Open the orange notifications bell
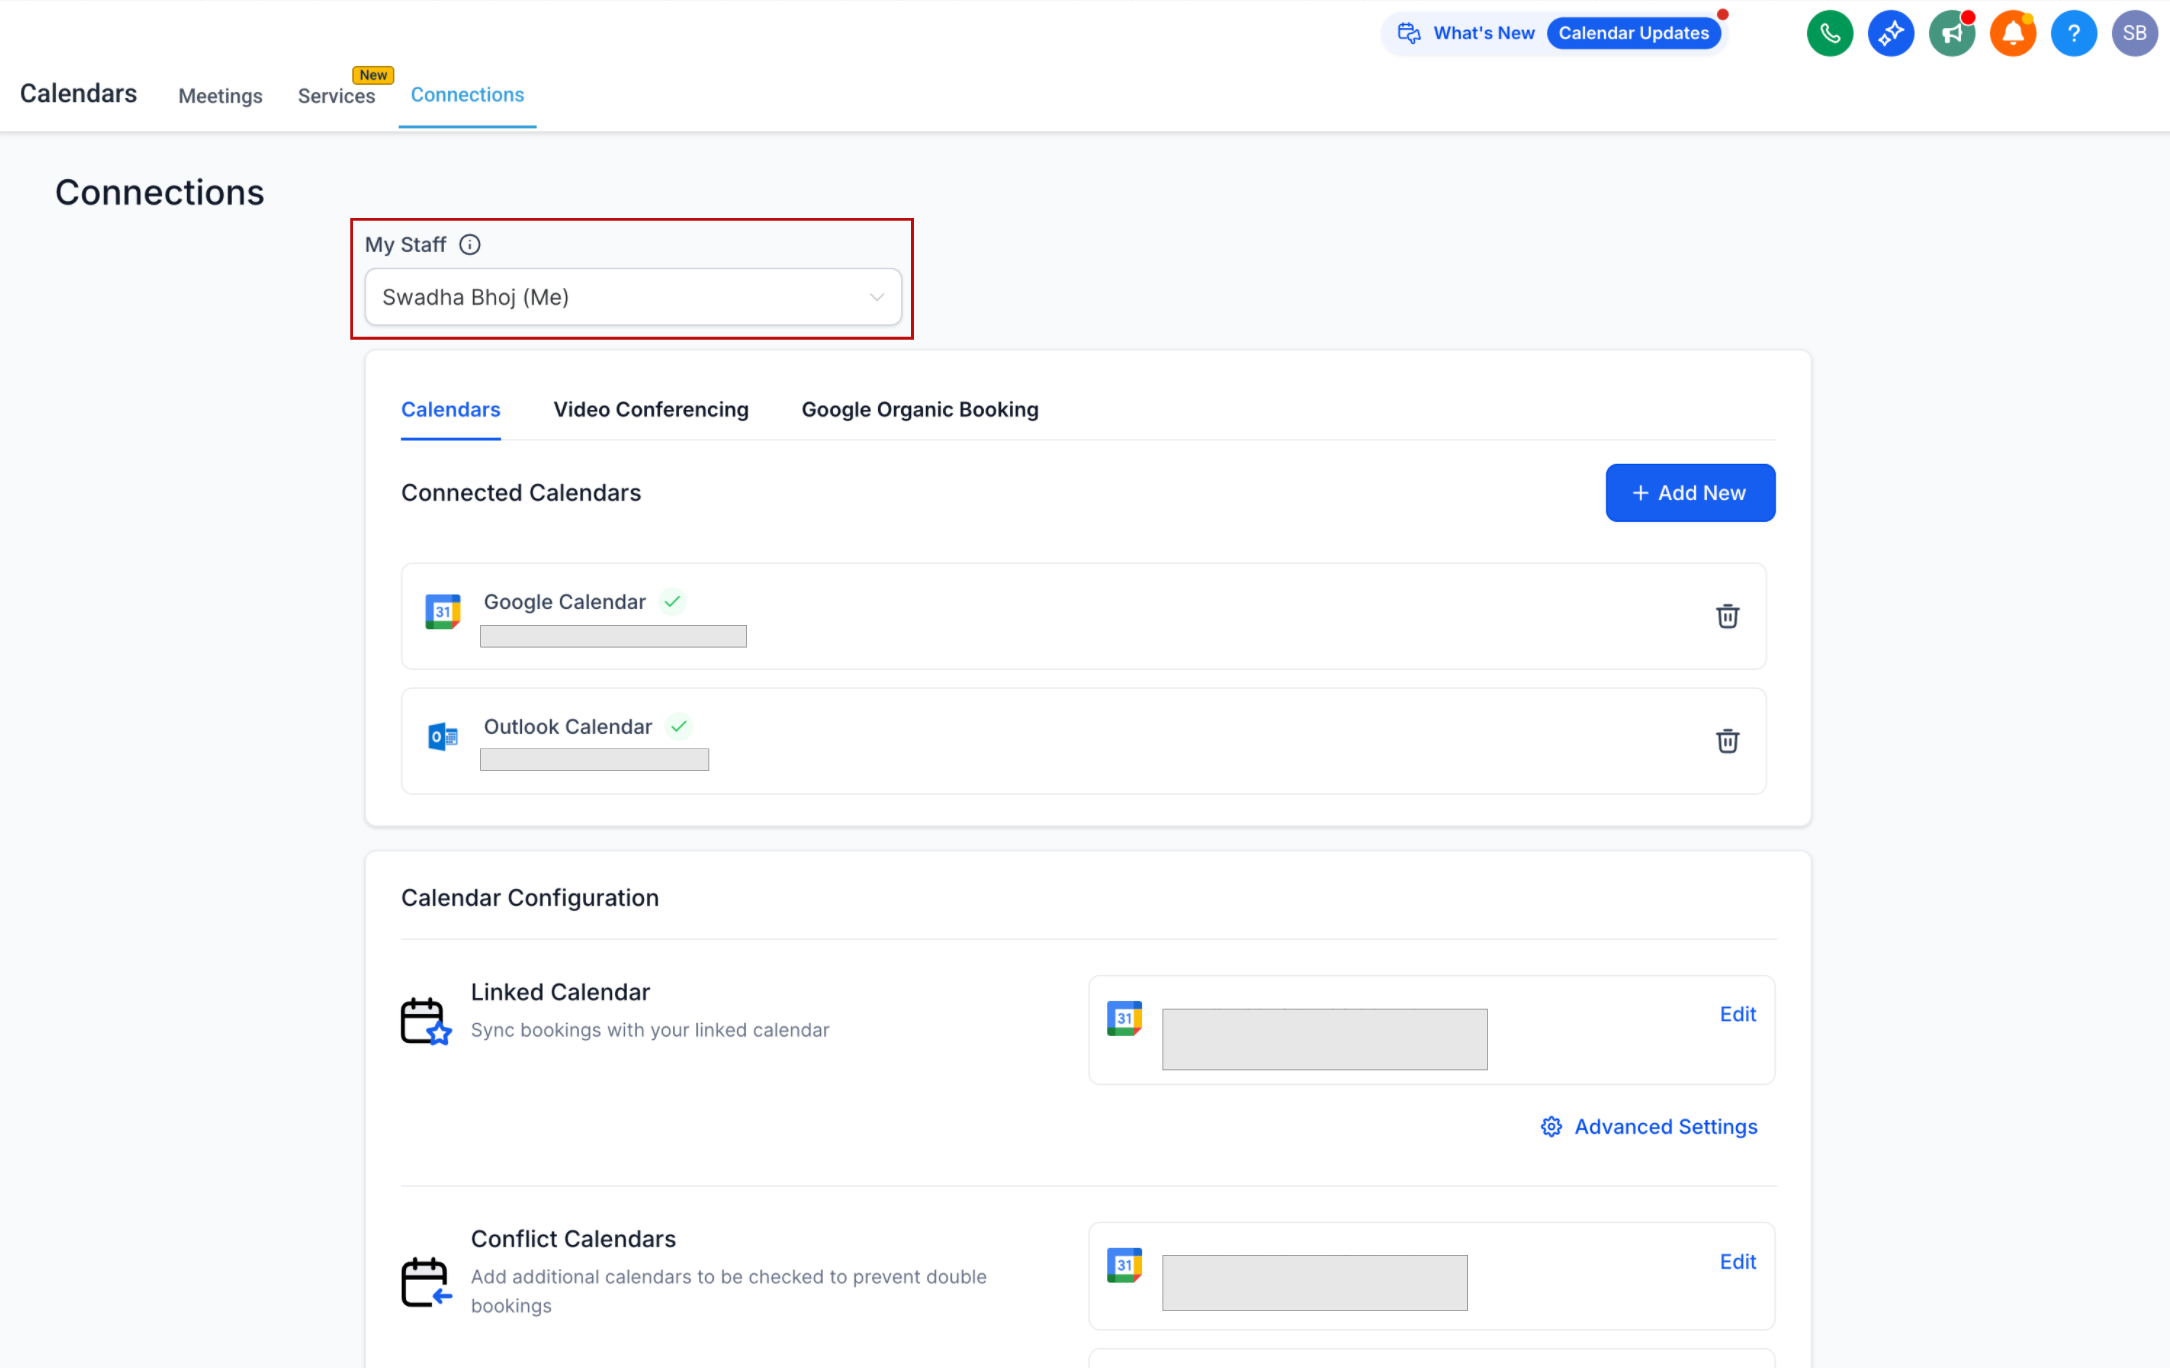 click(2012, 33)
